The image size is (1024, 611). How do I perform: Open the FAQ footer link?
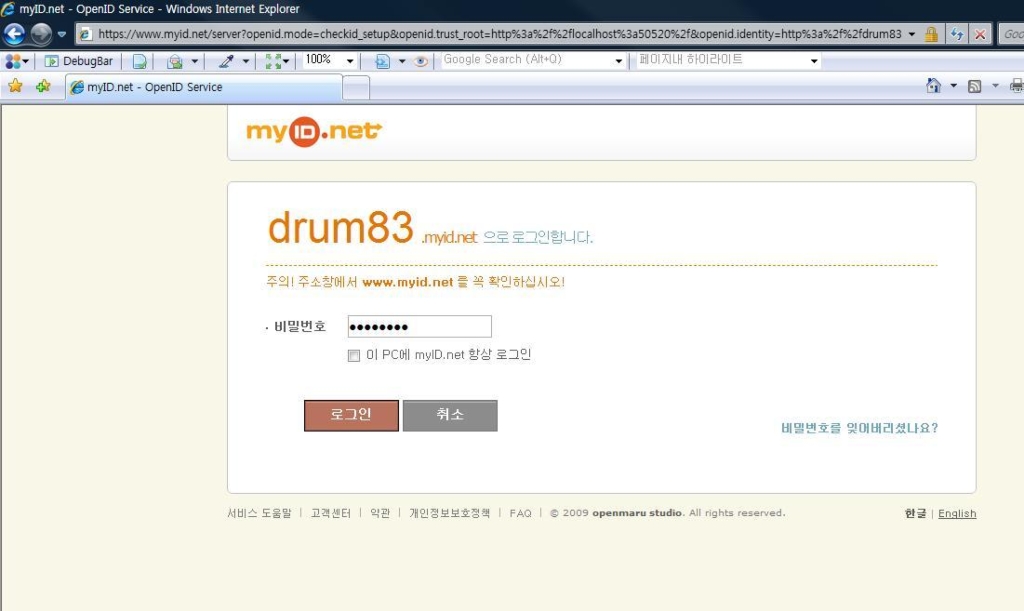(x=520, y=513)
